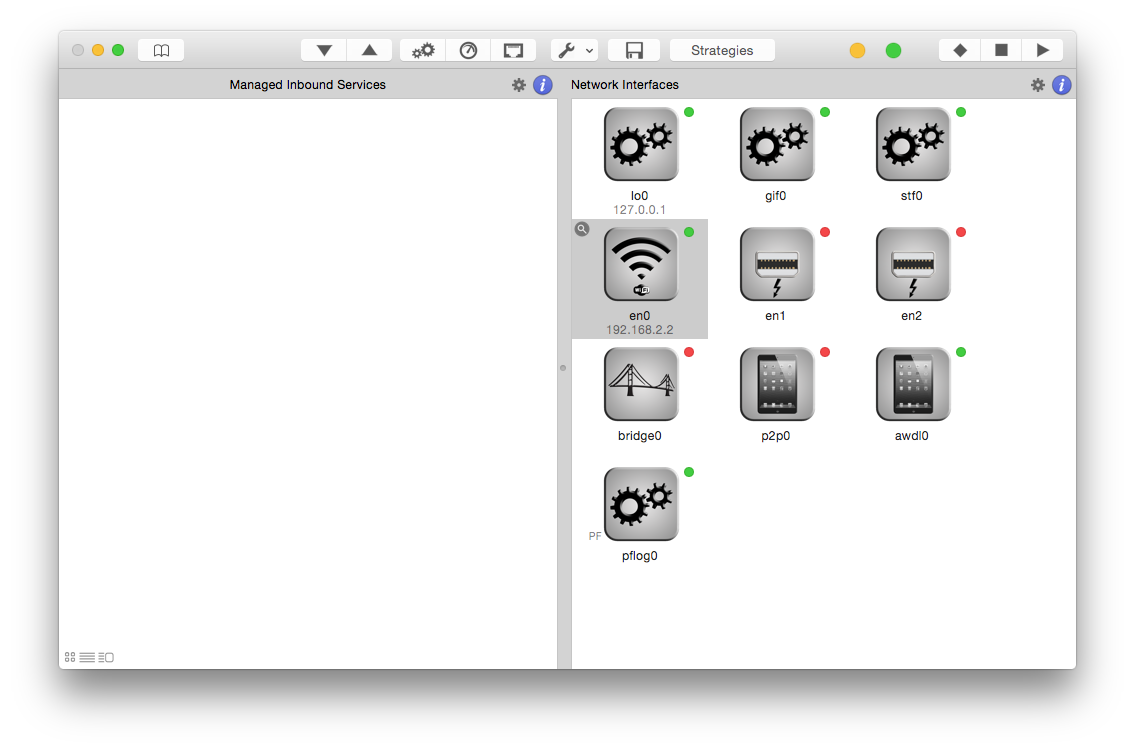The height and width of the screenshot is (752, 1129).
Task: Click the down triangle toolbar button
Action: coord(324,50)
